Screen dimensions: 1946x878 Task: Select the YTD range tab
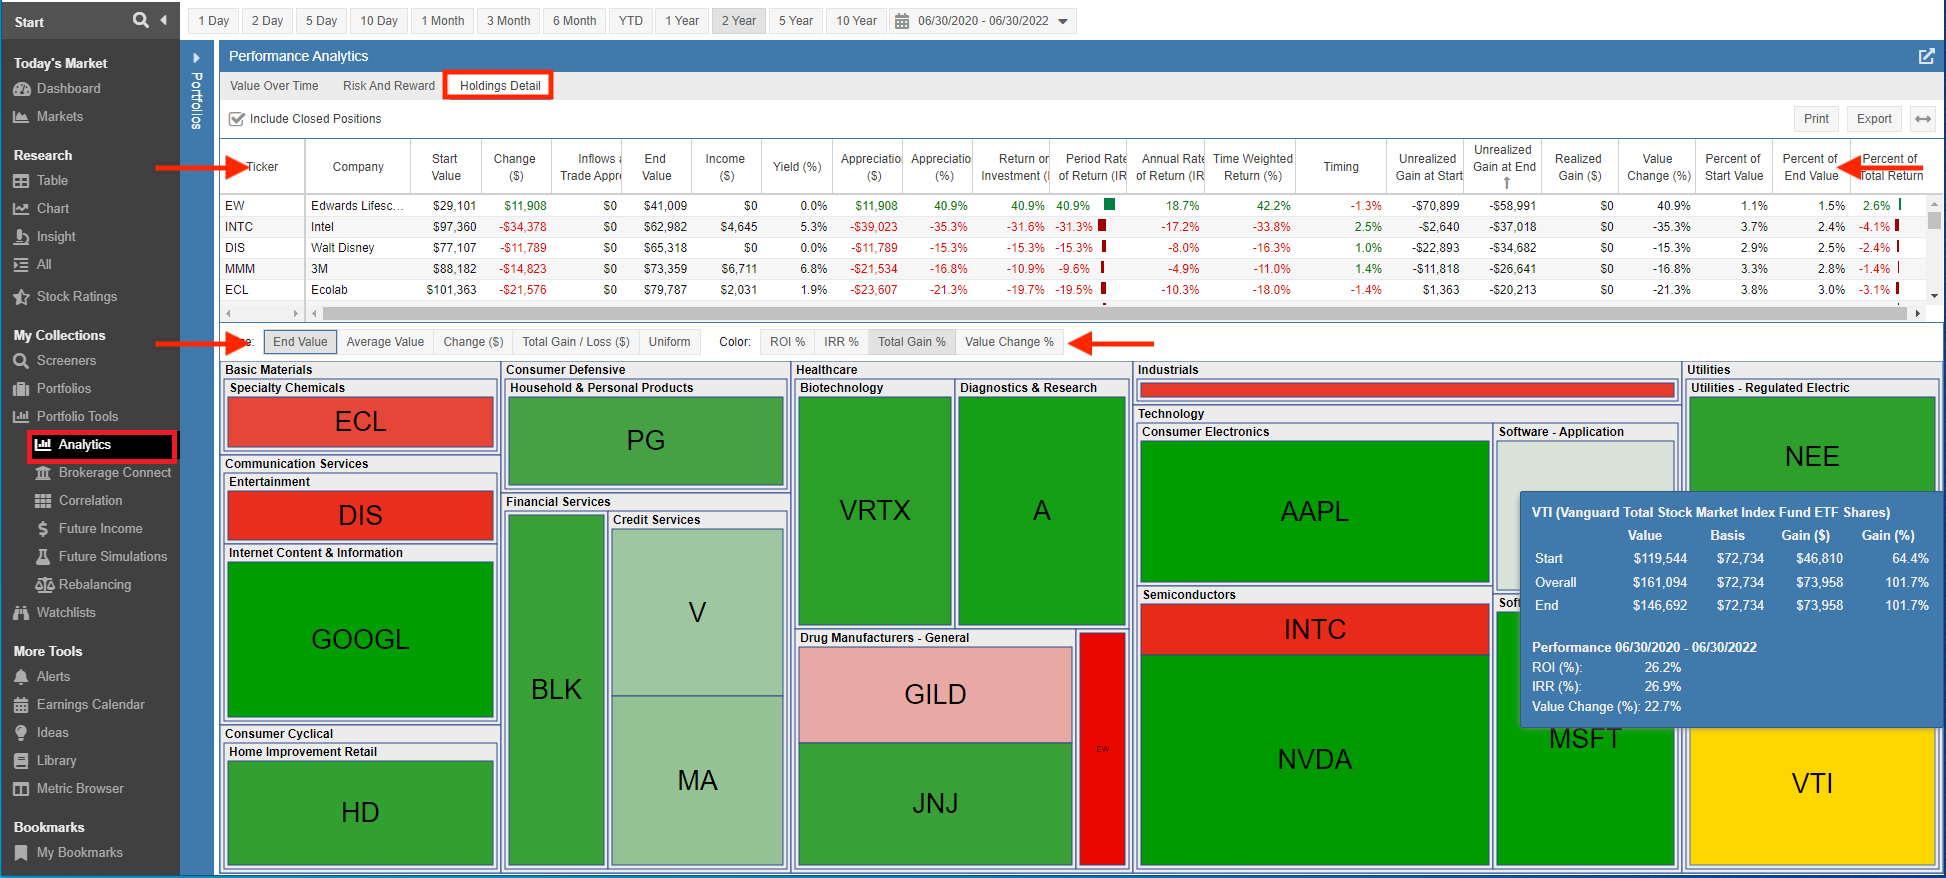630,21
